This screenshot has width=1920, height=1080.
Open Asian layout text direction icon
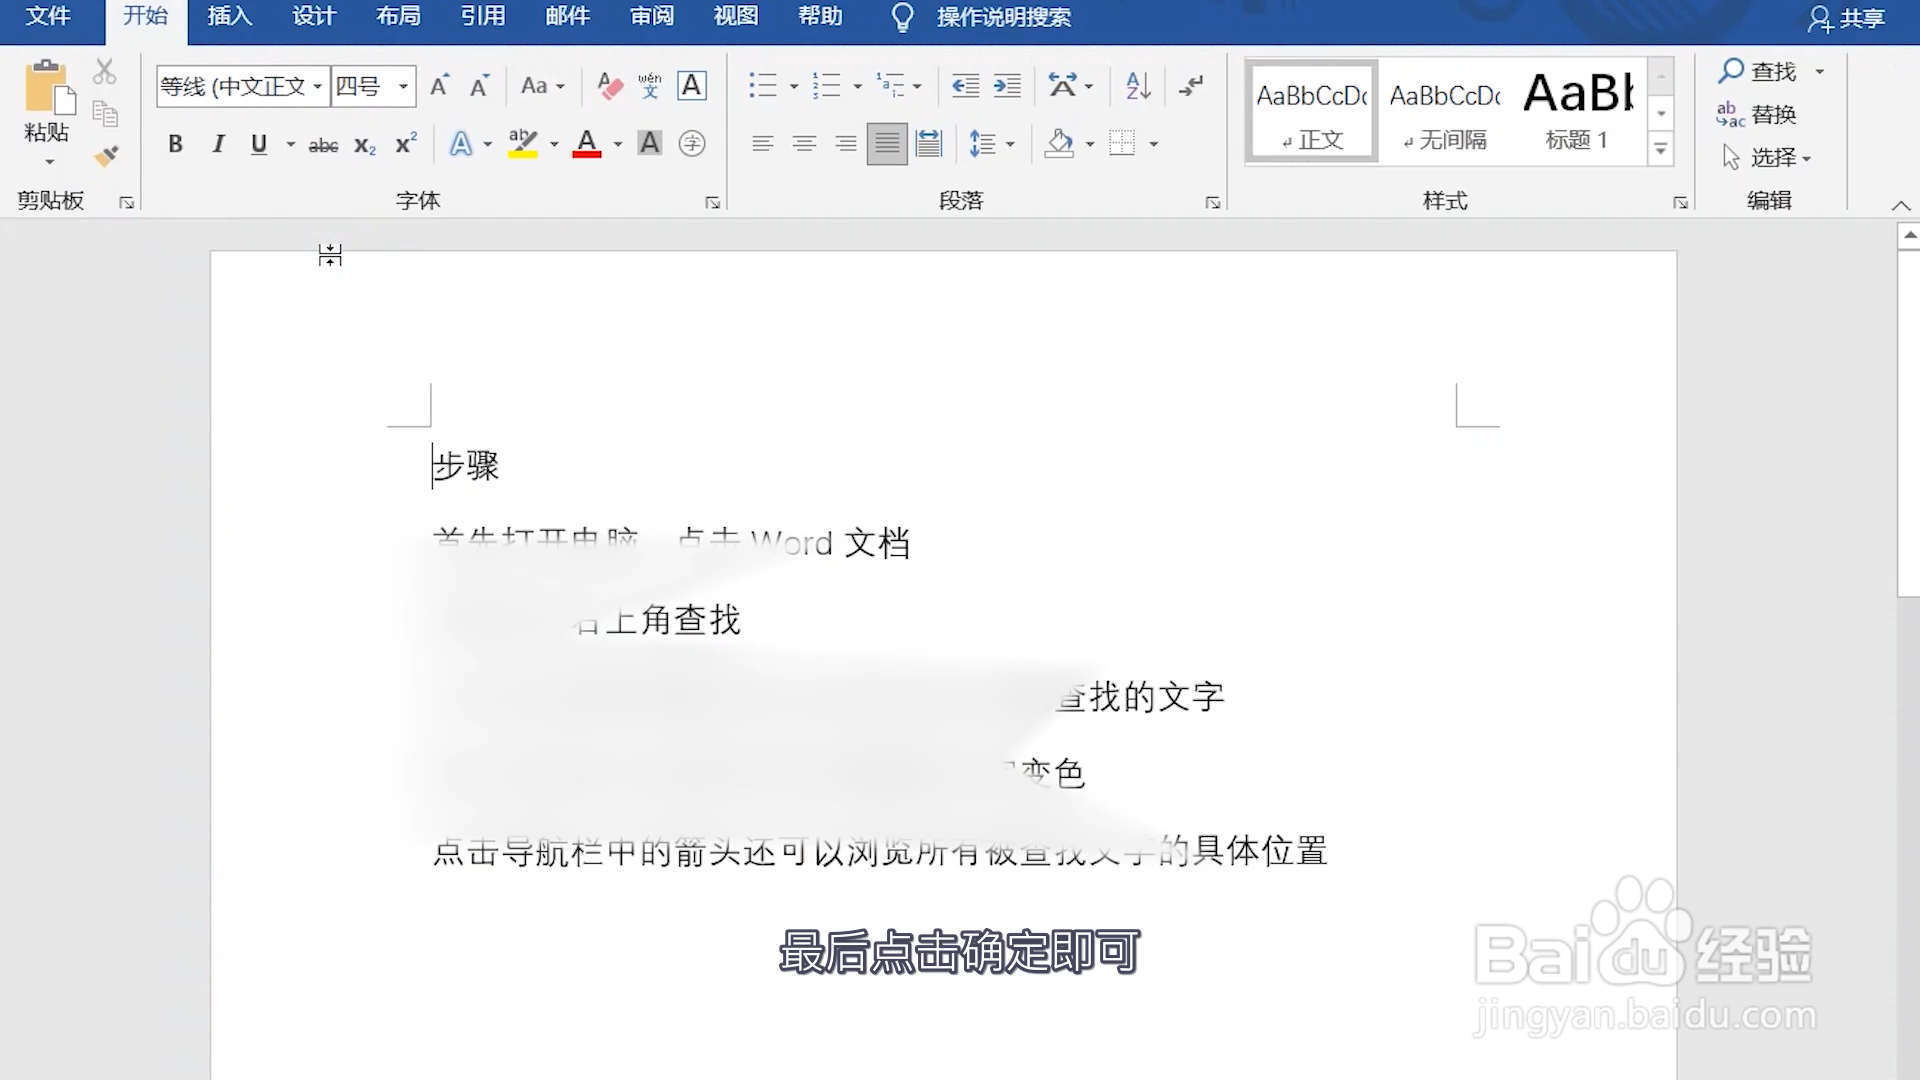1063,86
